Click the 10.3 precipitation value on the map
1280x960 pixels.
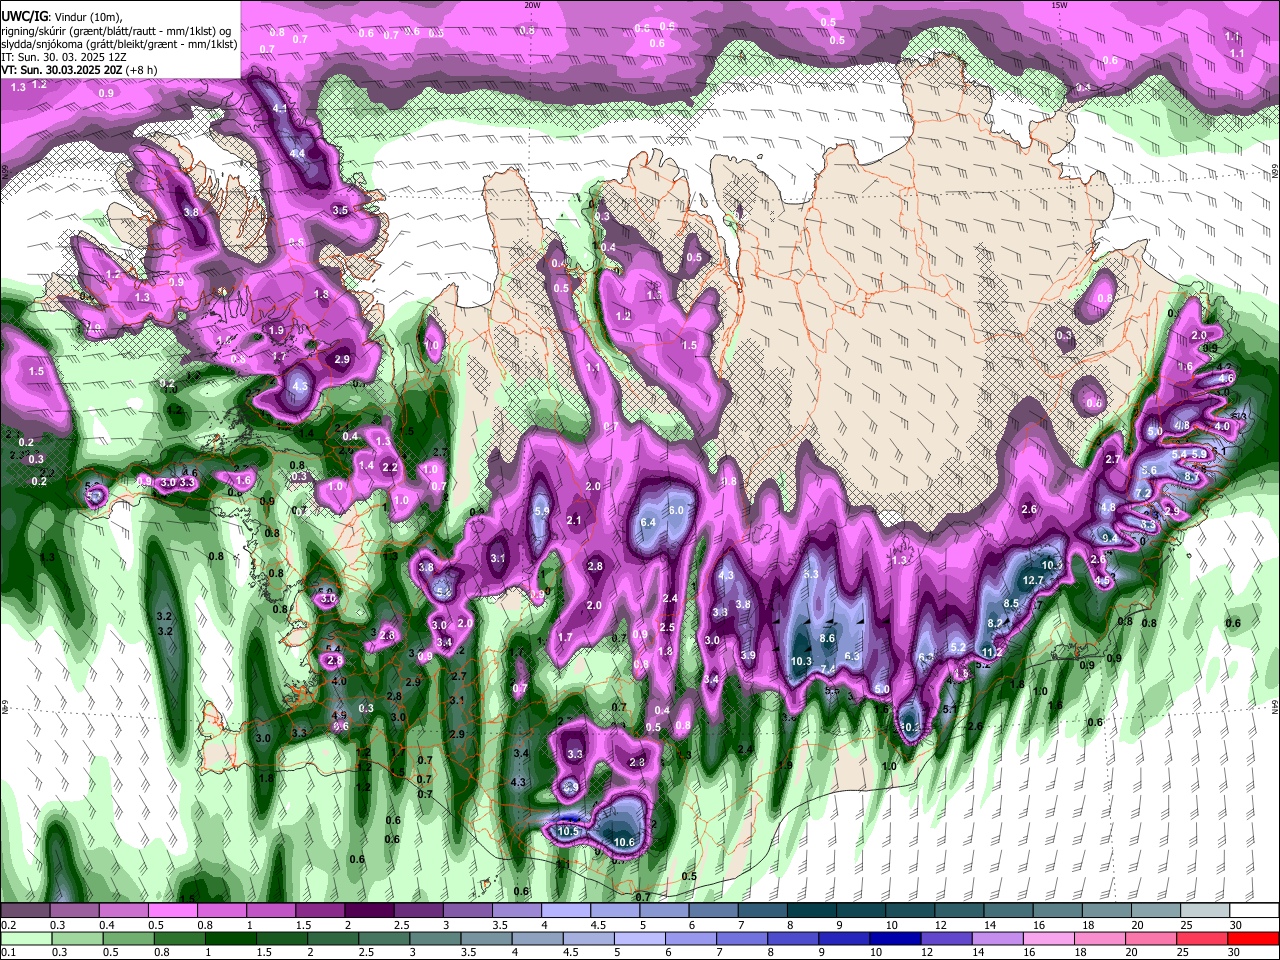(x=801, y=661)
